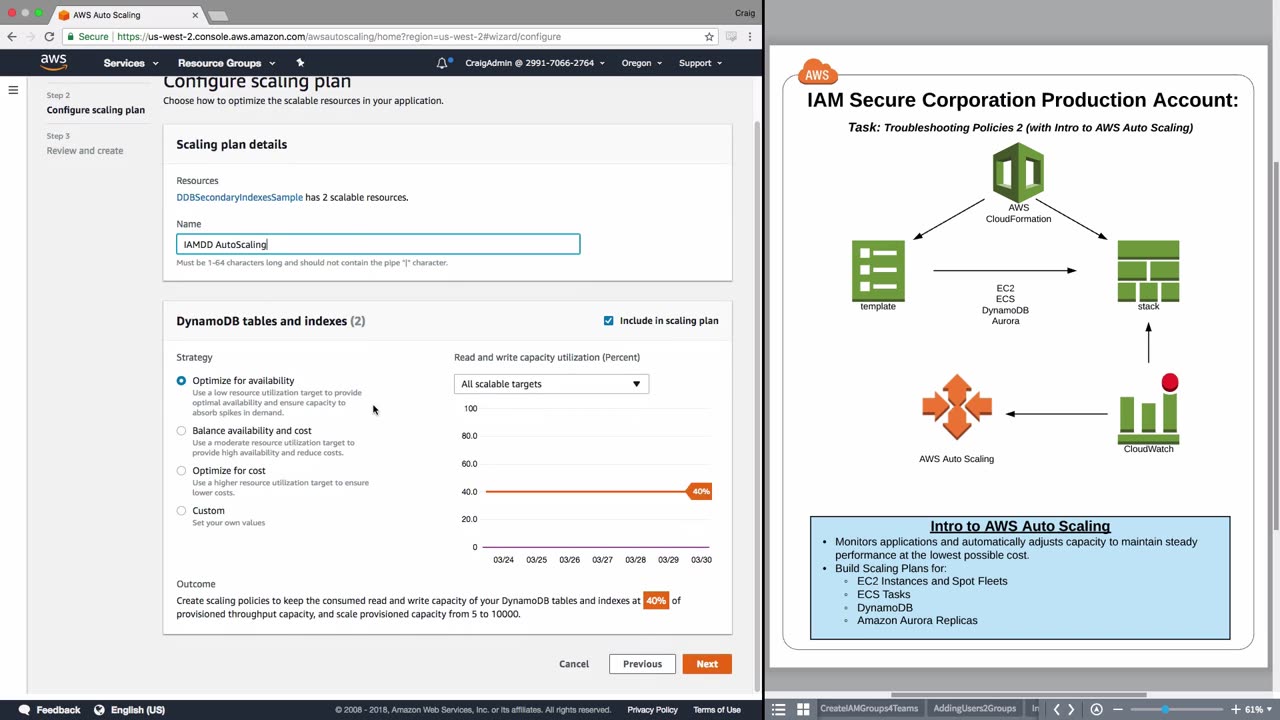Click the Craig profile name in Chrome
The height and width of the screenshot is (720, 1280).
tap(745, 13)
